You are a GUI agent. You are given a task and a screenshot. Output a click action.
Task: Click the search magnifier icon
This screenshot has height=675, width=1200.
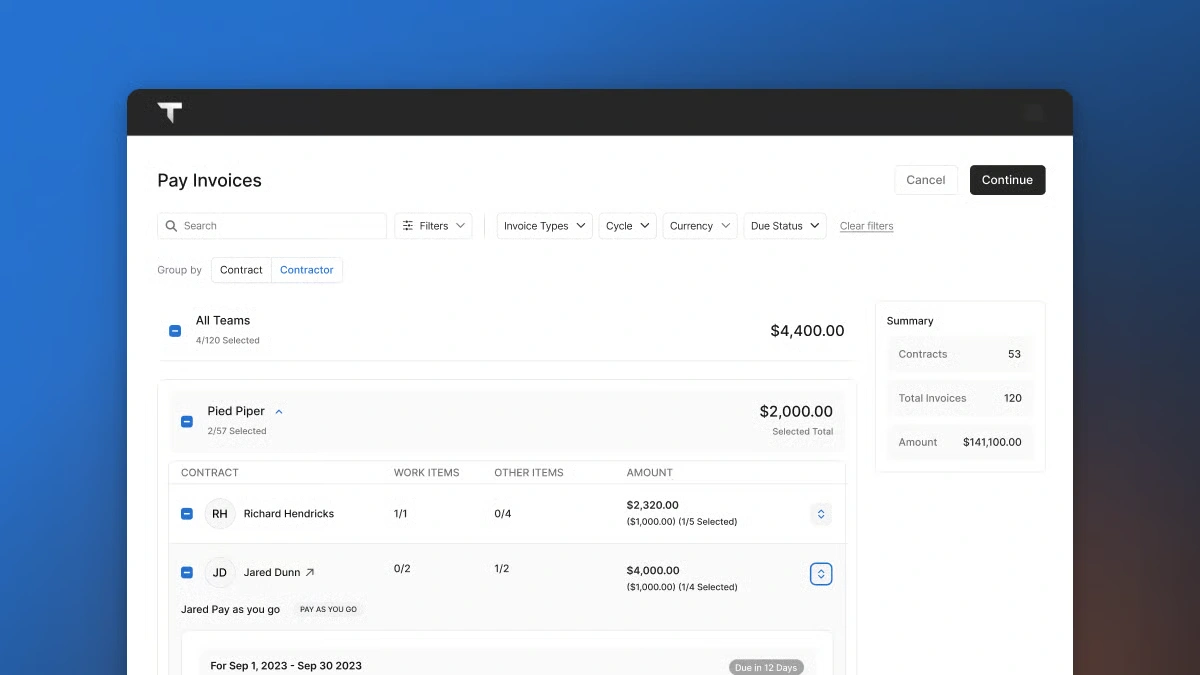click(171, 226)
